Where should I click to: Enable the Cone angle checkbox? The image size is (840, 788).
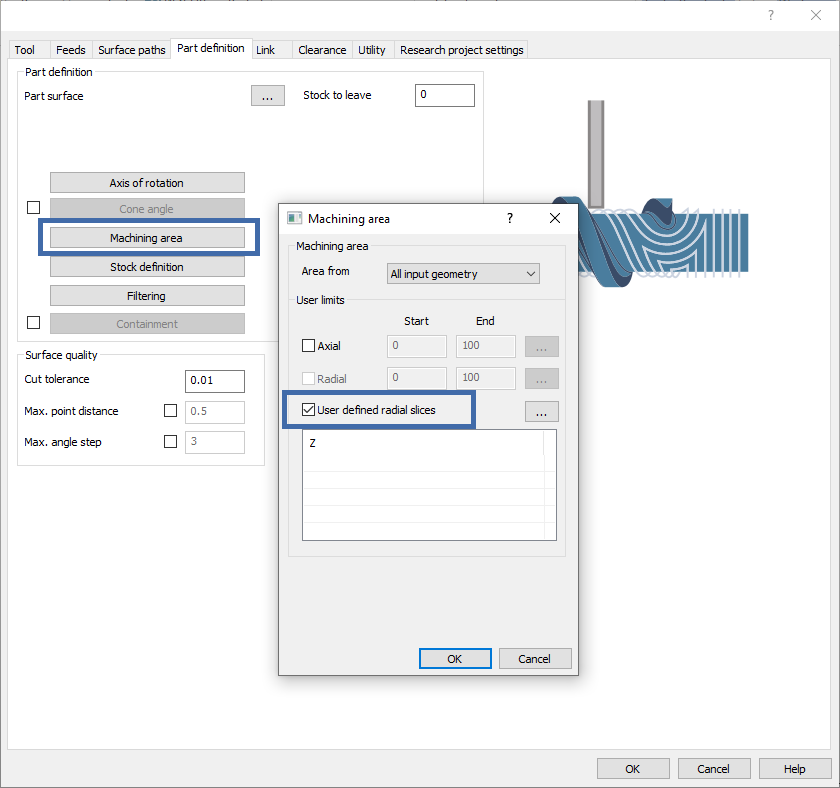click(34, 207)
